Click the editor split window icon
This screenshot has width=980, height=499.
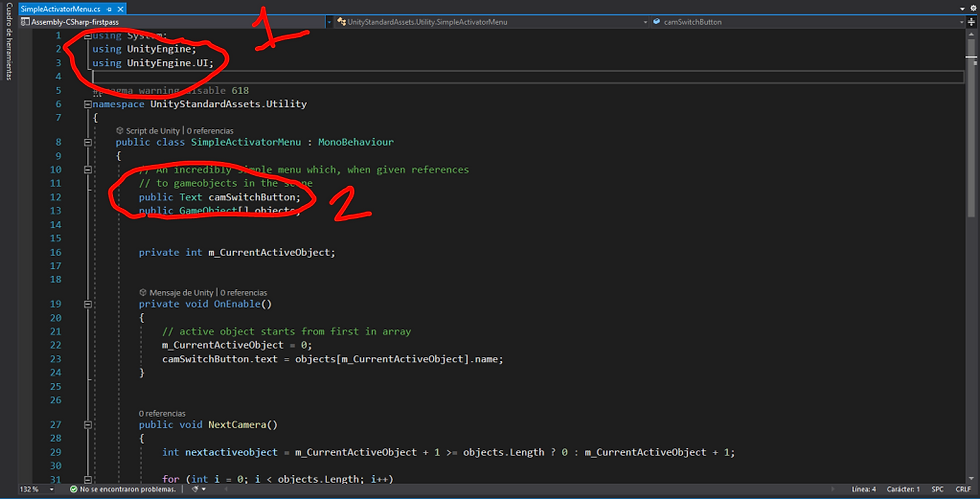point(971,22)
